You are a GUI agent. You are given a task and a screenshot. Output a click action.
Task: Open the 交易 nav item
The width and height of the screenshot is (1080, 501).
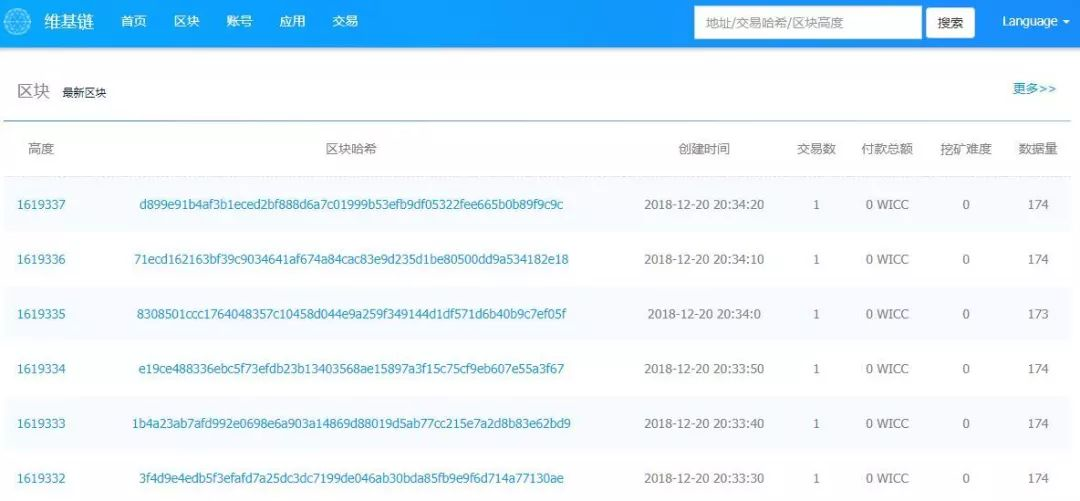pos(345,21)
